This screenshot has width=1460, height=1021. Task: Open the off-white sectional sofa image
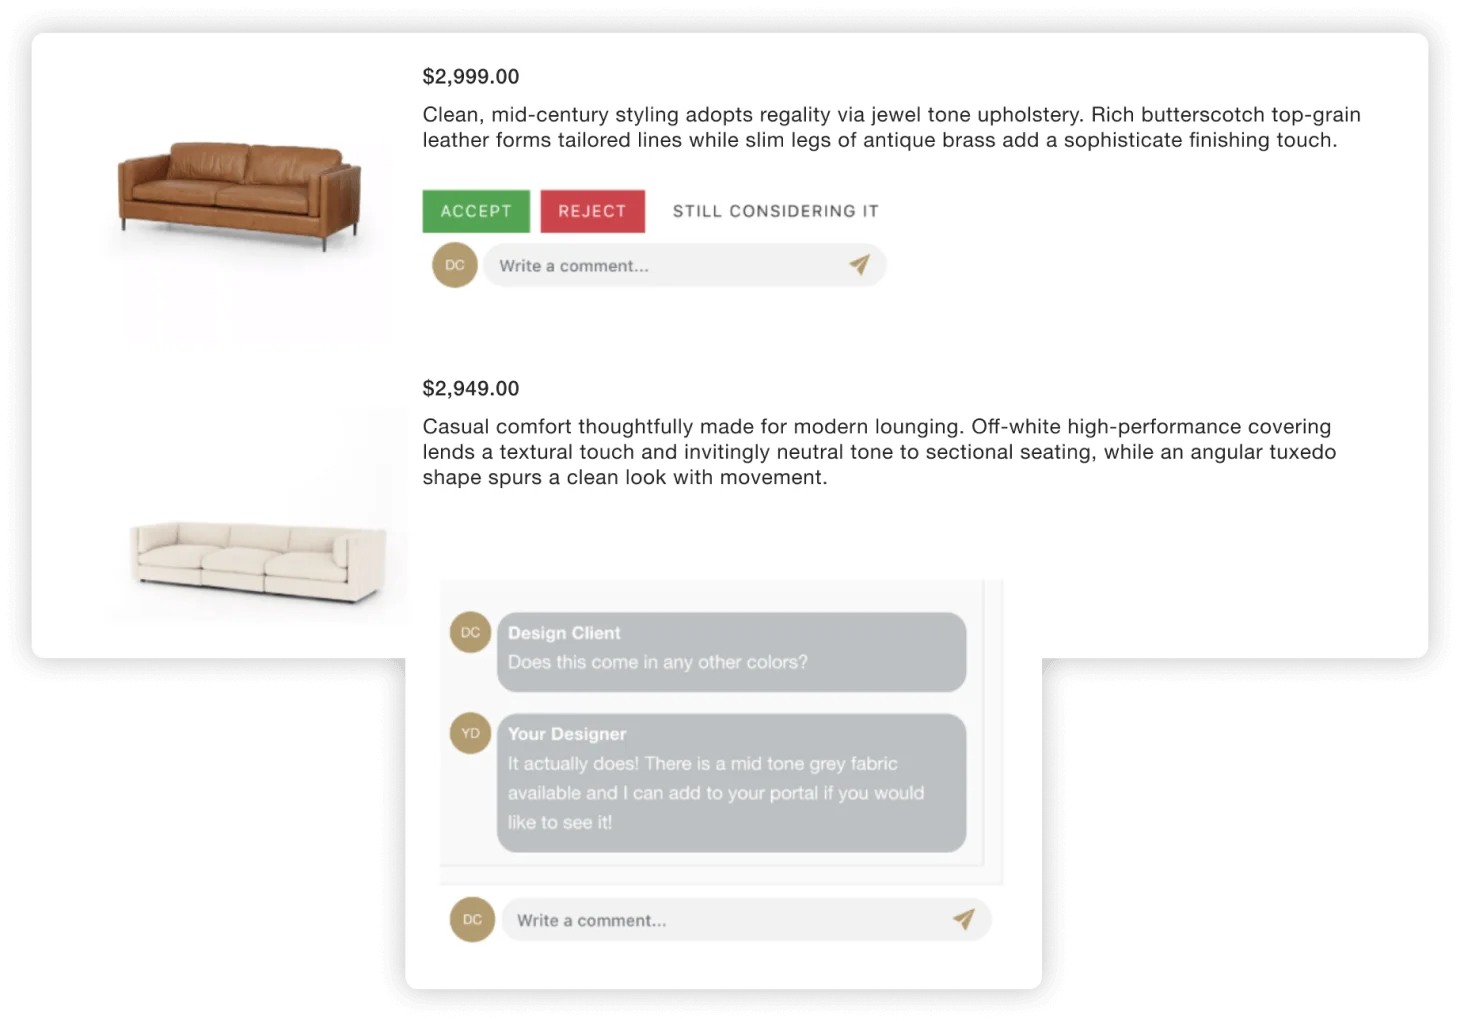258,559
